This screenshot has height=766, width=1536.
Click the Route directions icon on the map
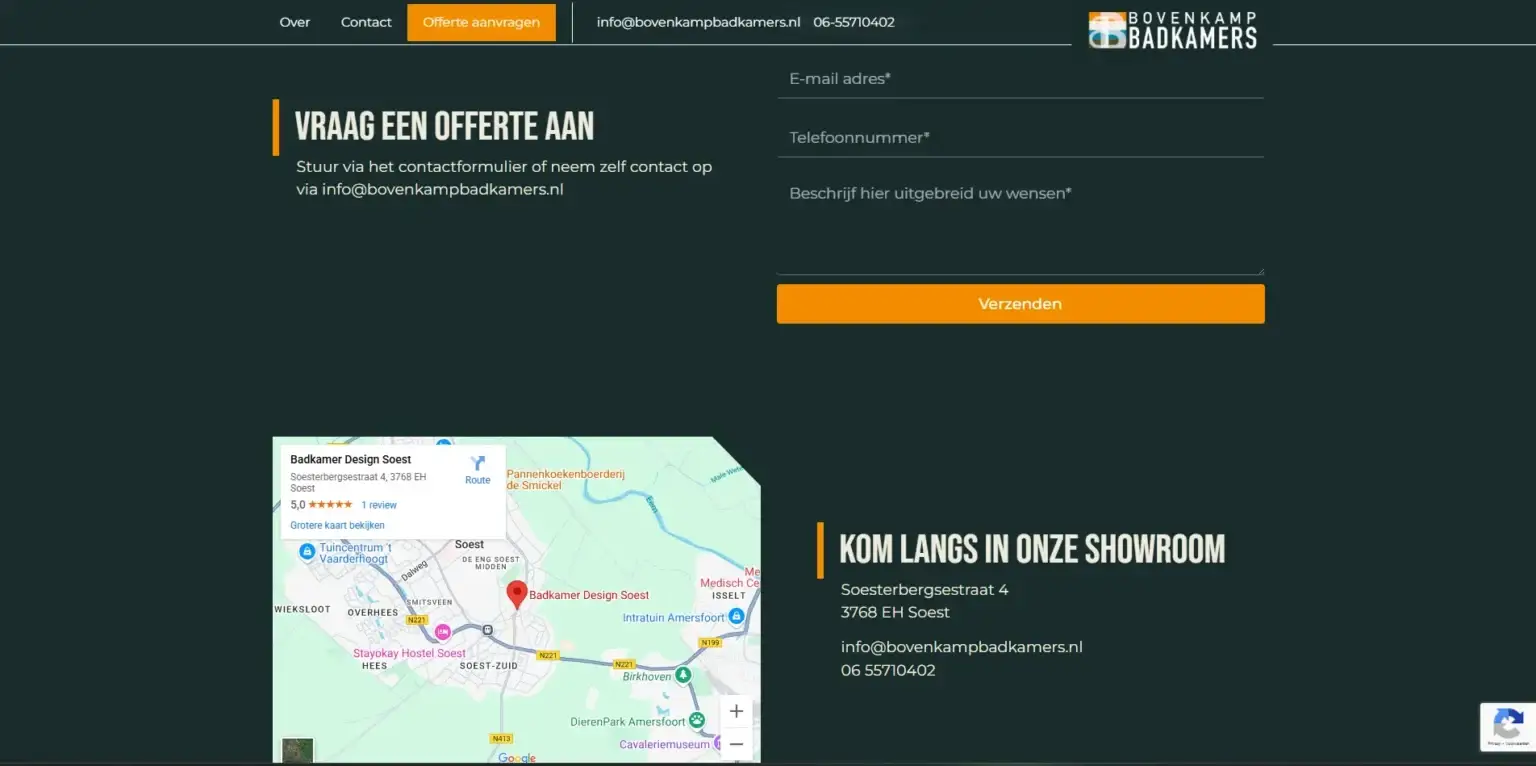[x=477, y=464]
